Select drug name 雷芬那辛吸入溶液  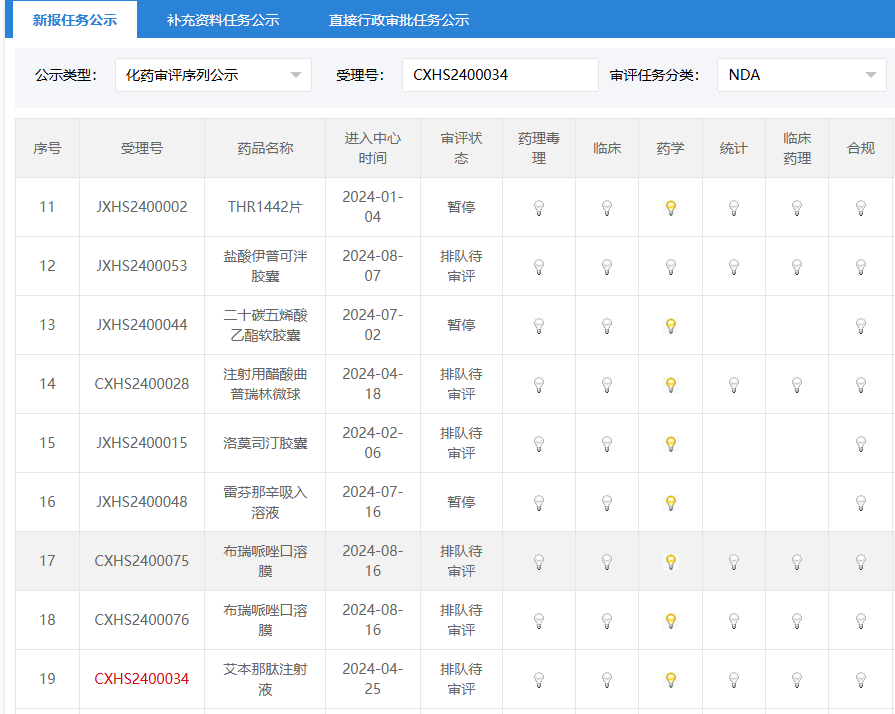(x=265, y=502)
